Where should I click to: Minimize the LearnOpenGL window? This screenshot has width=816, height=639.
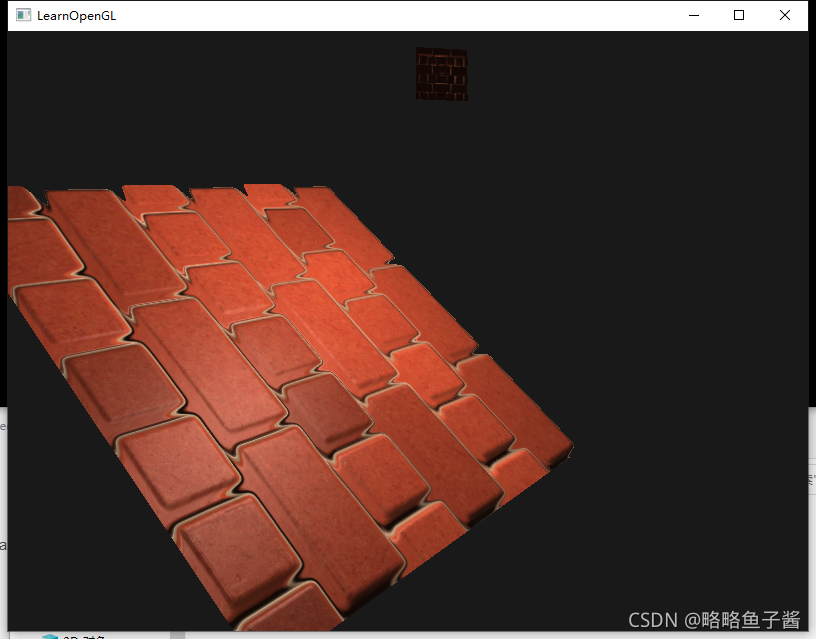(694, 16)
